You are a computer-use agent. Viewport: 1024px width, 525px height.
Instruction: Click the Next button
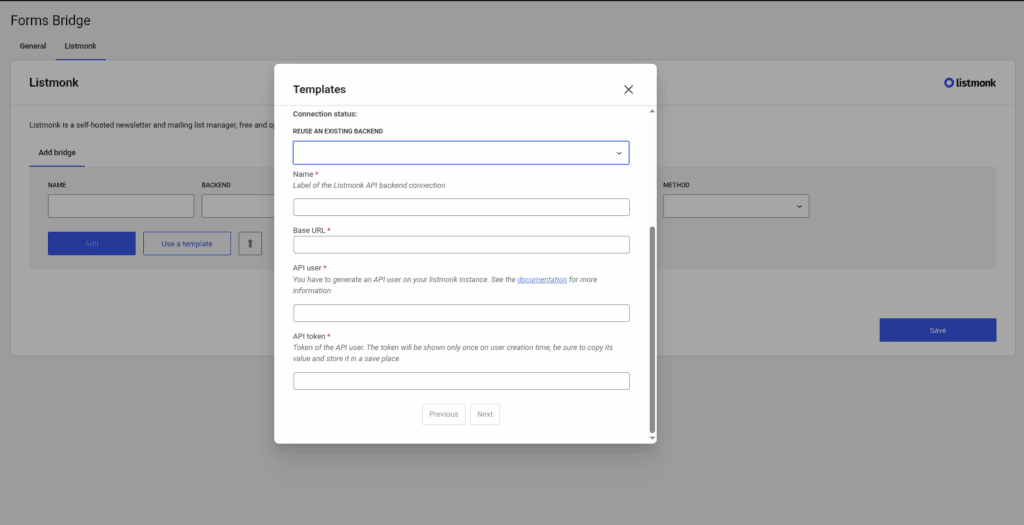tap(485, 414)
